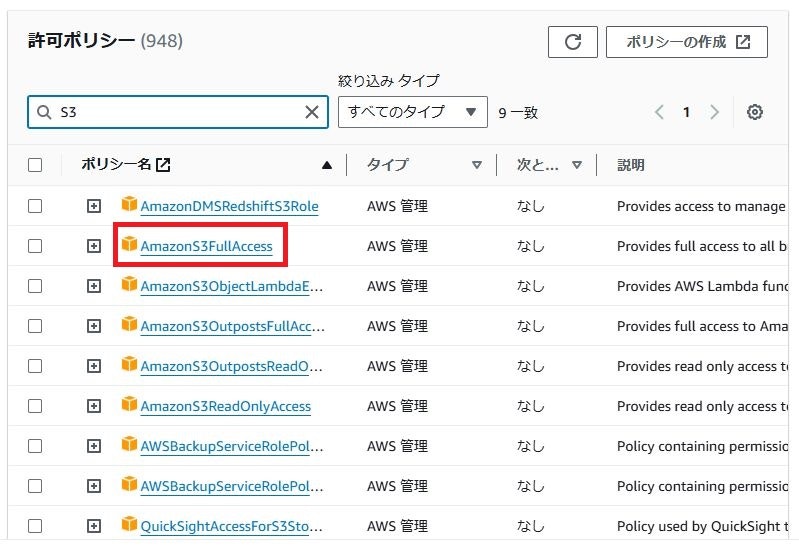The height and width of the screenshot is (552, 799).
Task: Focus the policy search field containing S3
Action: click(x=177, y=112)
